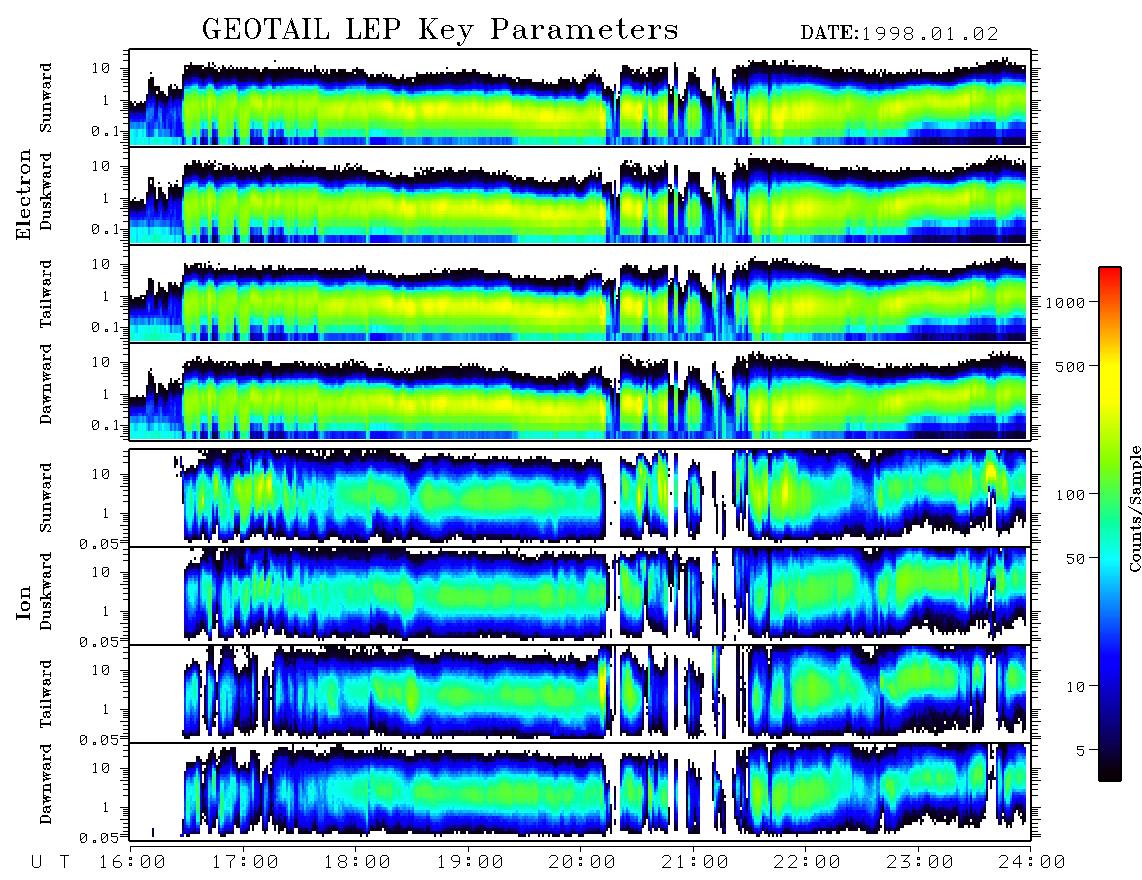Click the 24:00 time tick label
This screenshot has width=1142, height=880.
click(1032, 863)
